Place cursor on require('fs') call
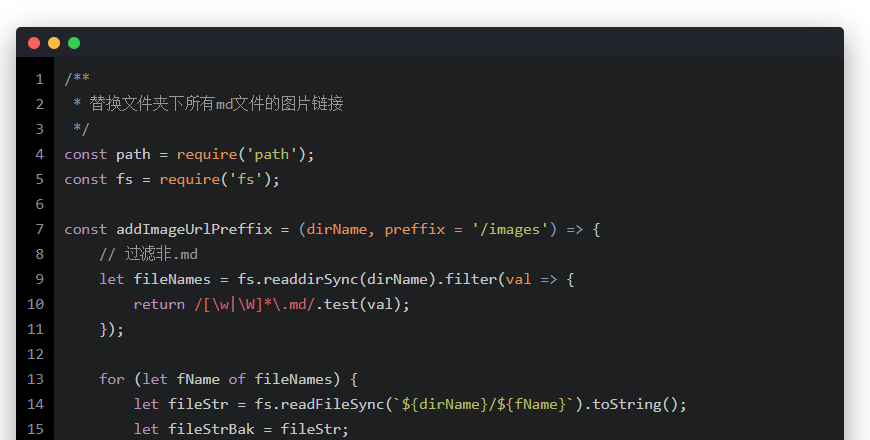Screen dimensions: 870x440 [x=218, y=179]
